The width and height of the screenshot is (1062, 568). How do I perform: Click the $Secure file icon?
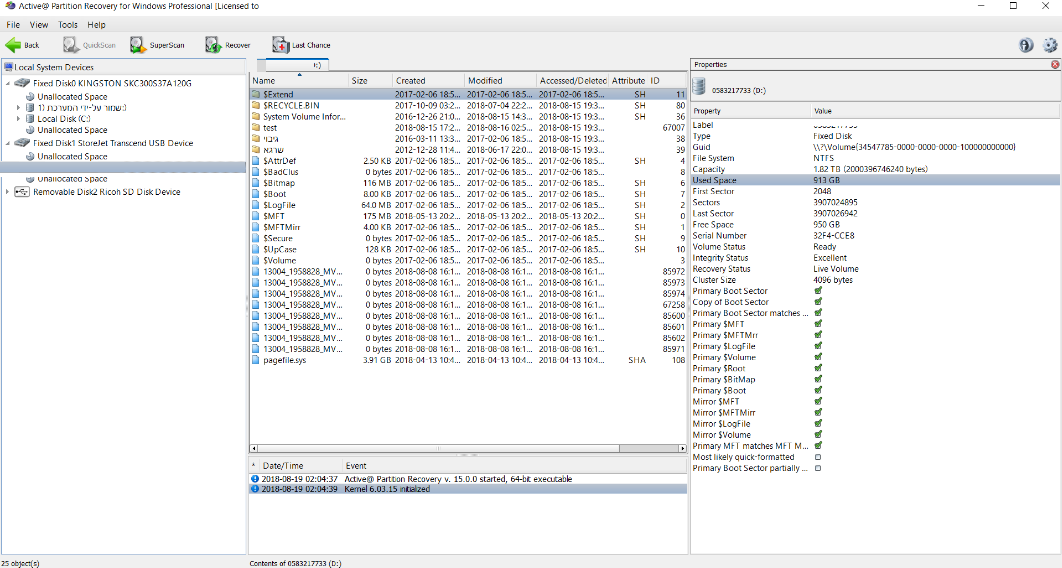[256, 238]
